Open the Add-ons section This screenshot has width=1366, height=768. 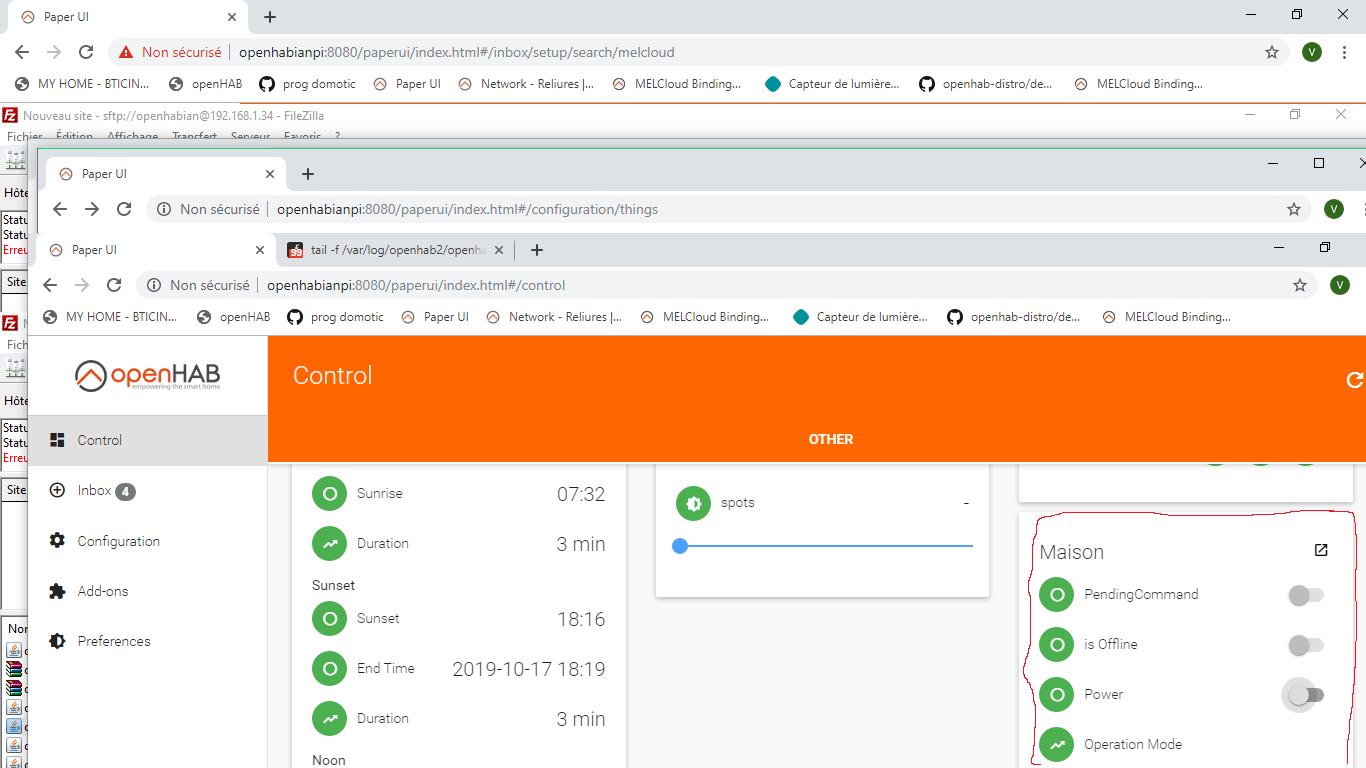102,591
